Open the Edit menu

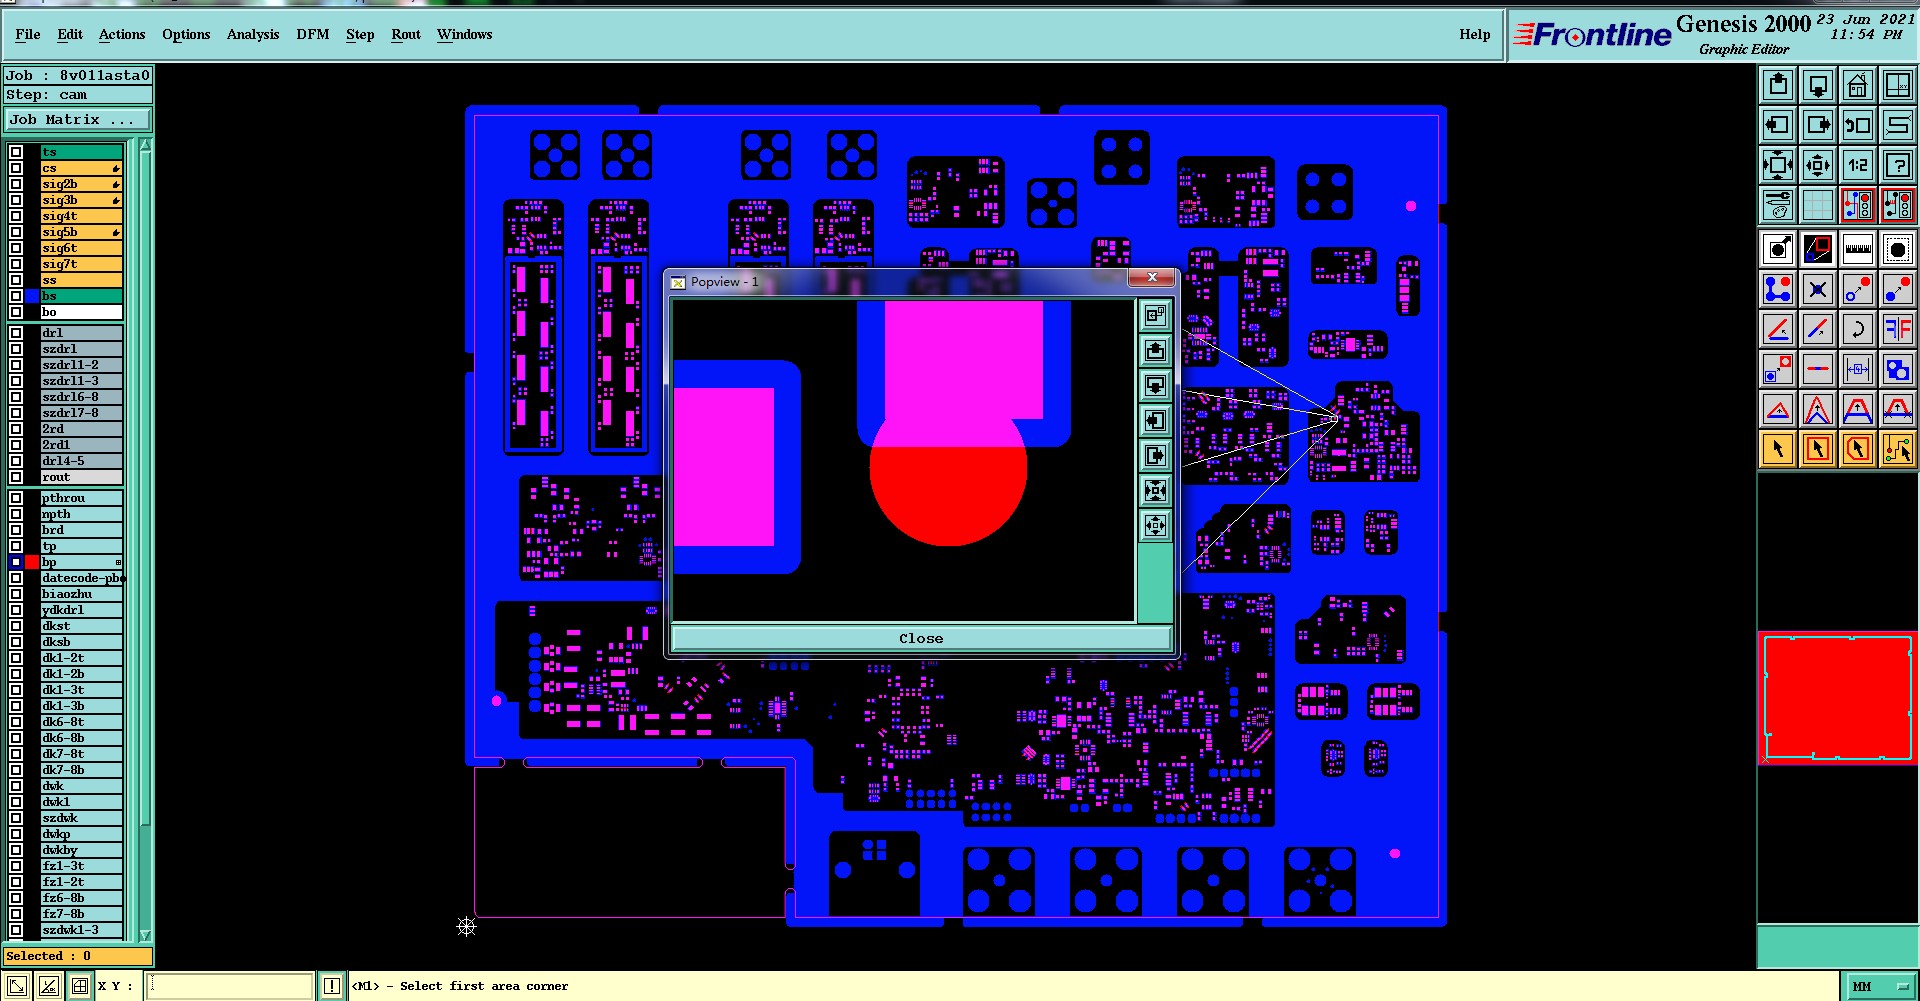point(70,34)
